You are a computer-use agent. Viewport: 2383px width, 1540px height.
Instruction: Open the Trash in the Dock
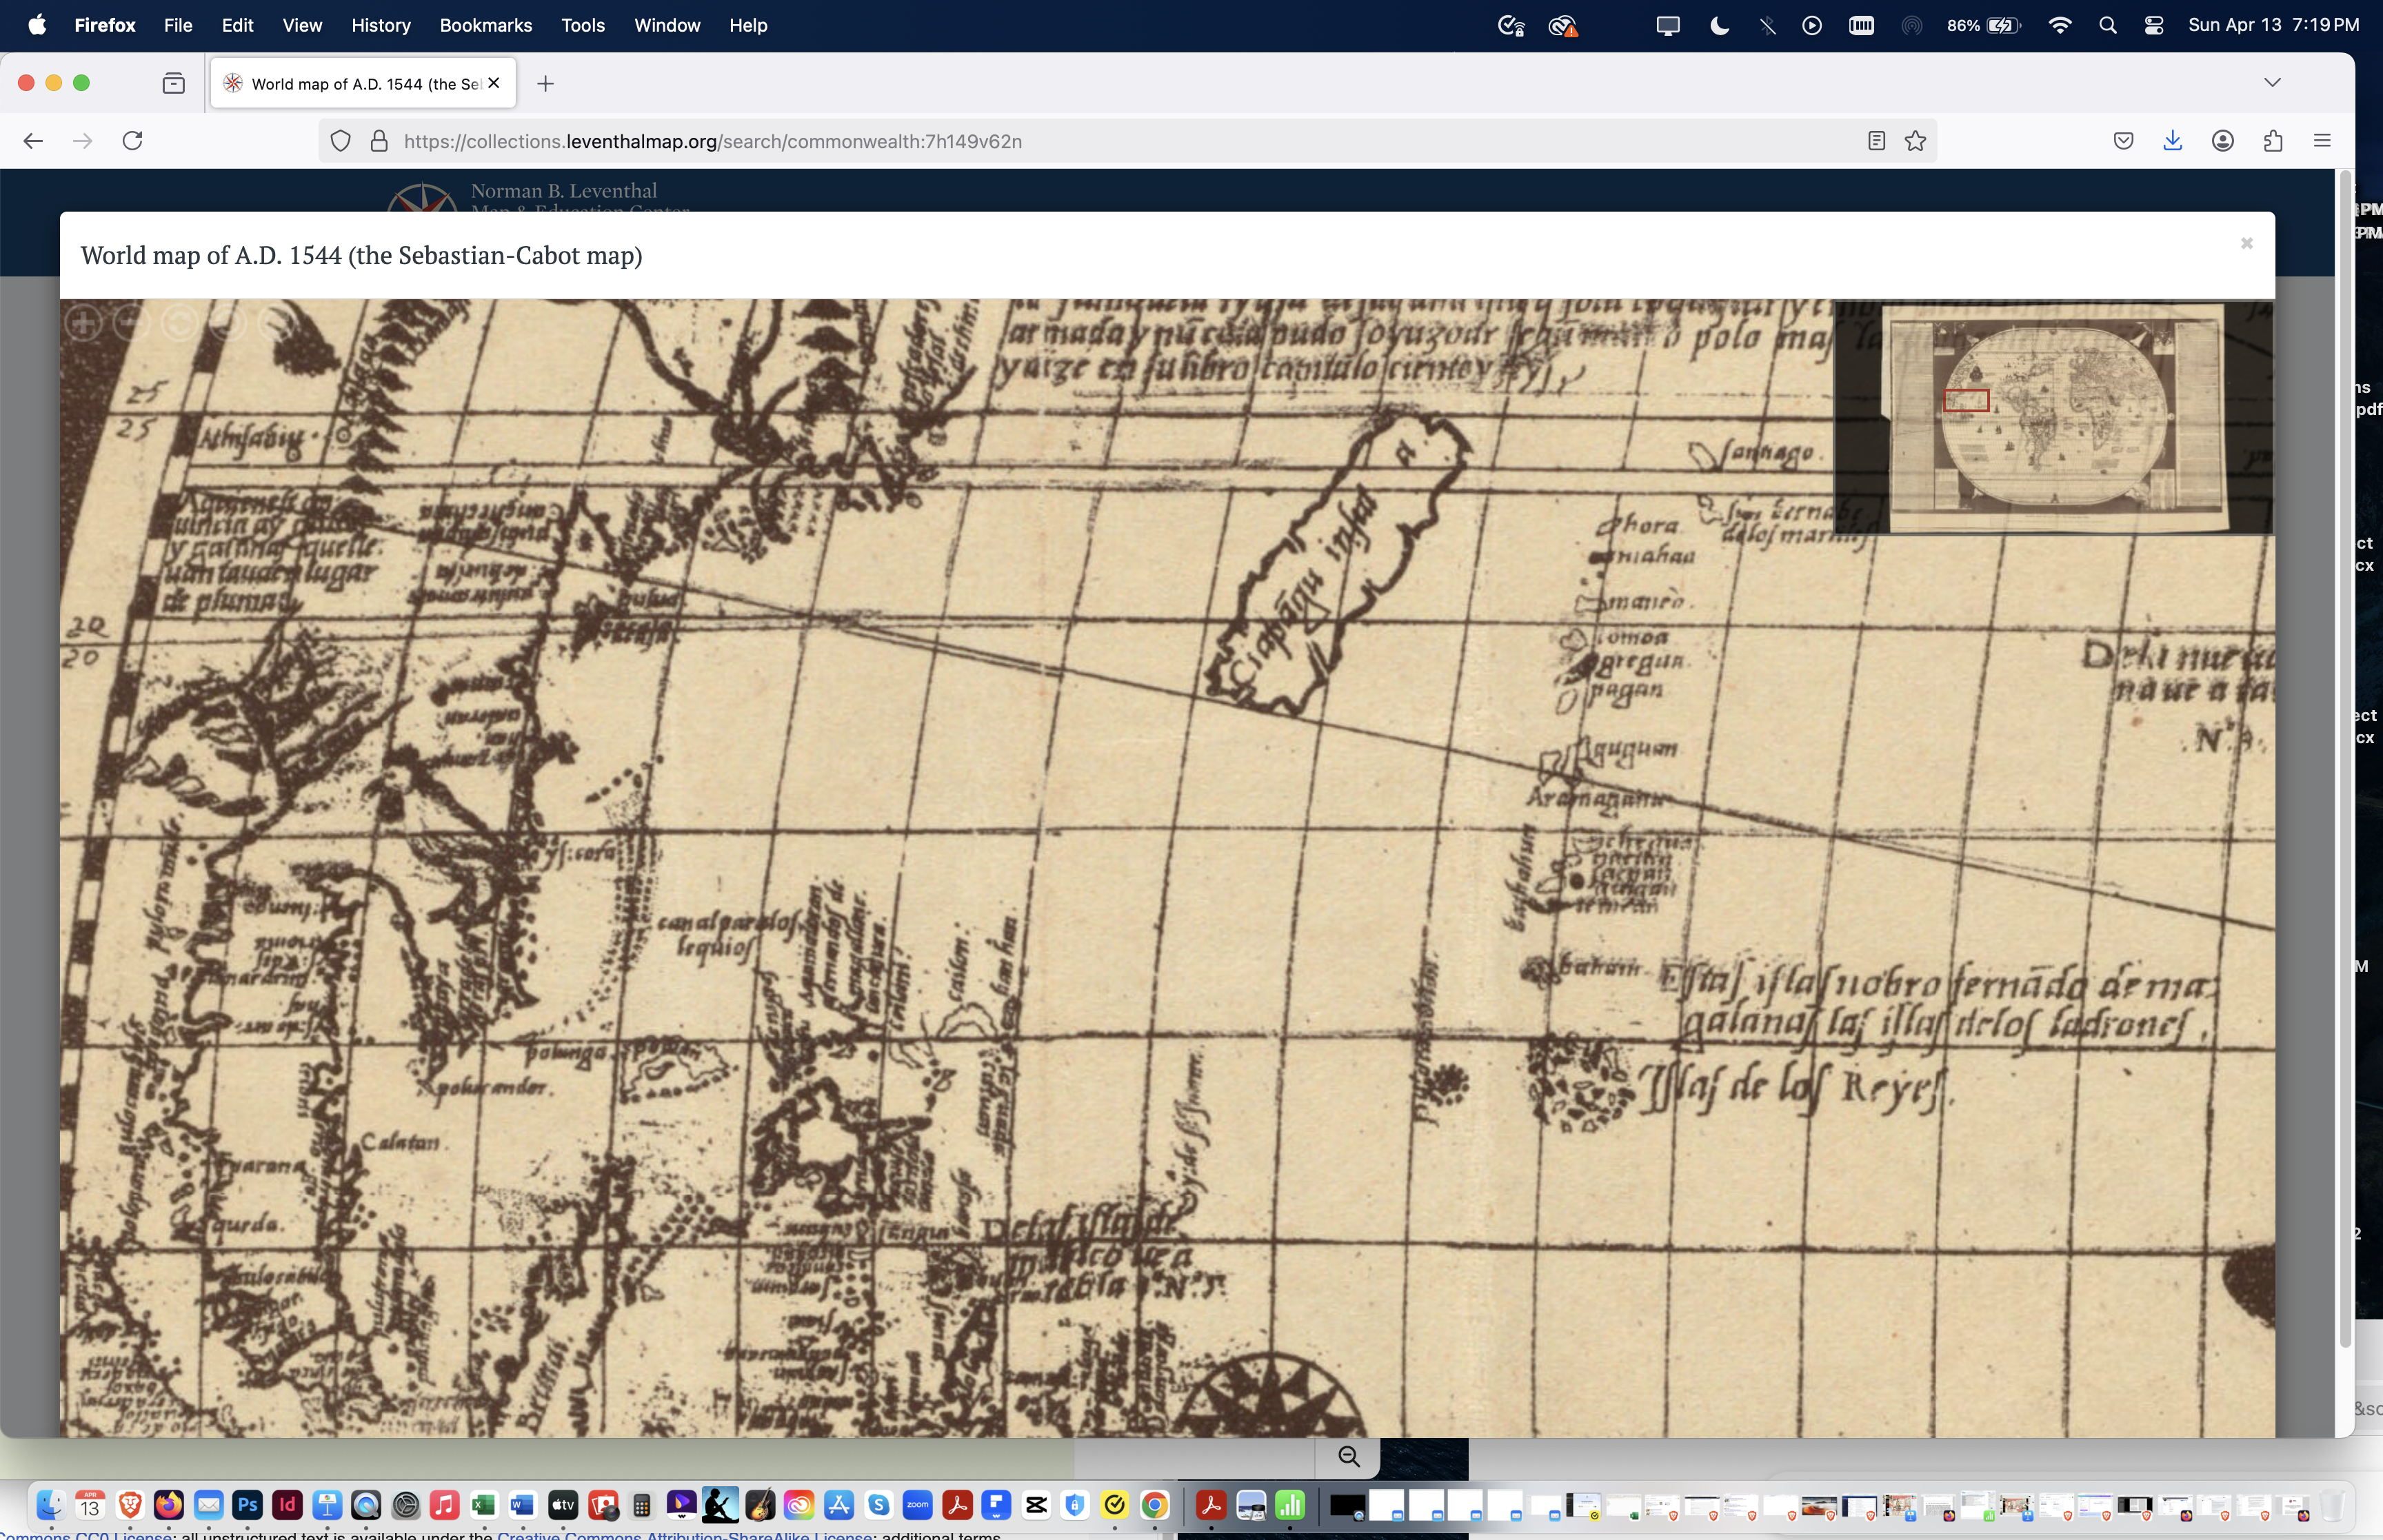(2333, 1504)
